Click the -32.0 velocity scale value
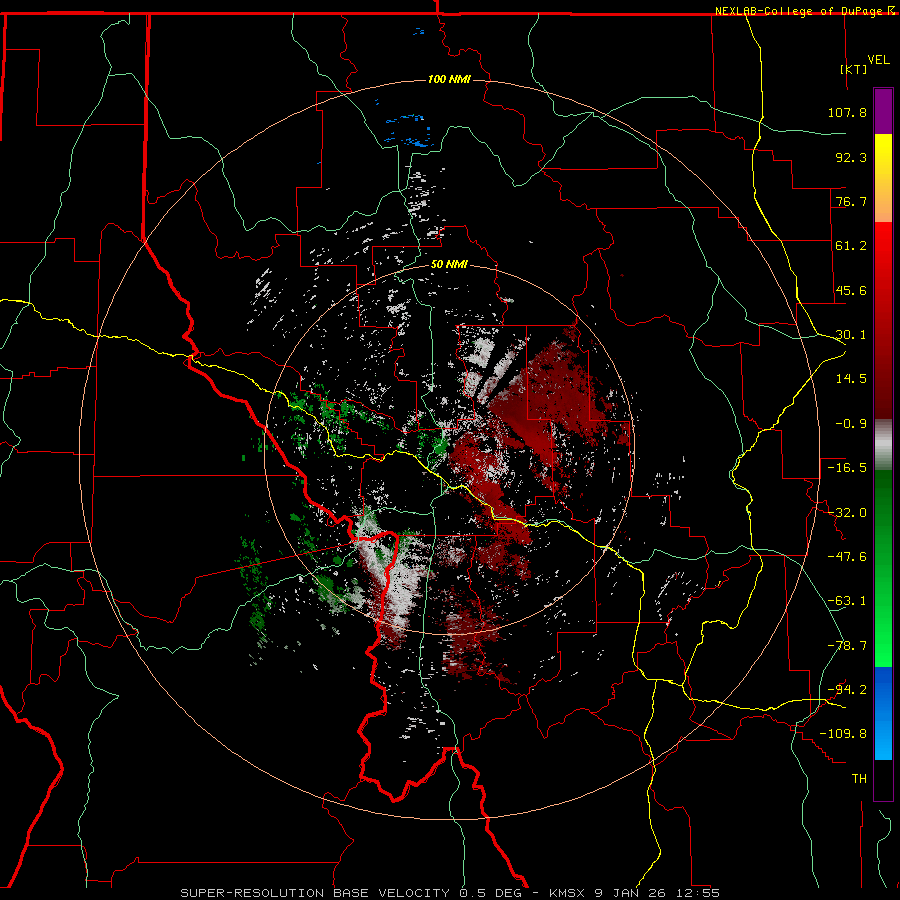The height and width of the screenshot is (900, 900). (847, 513)
